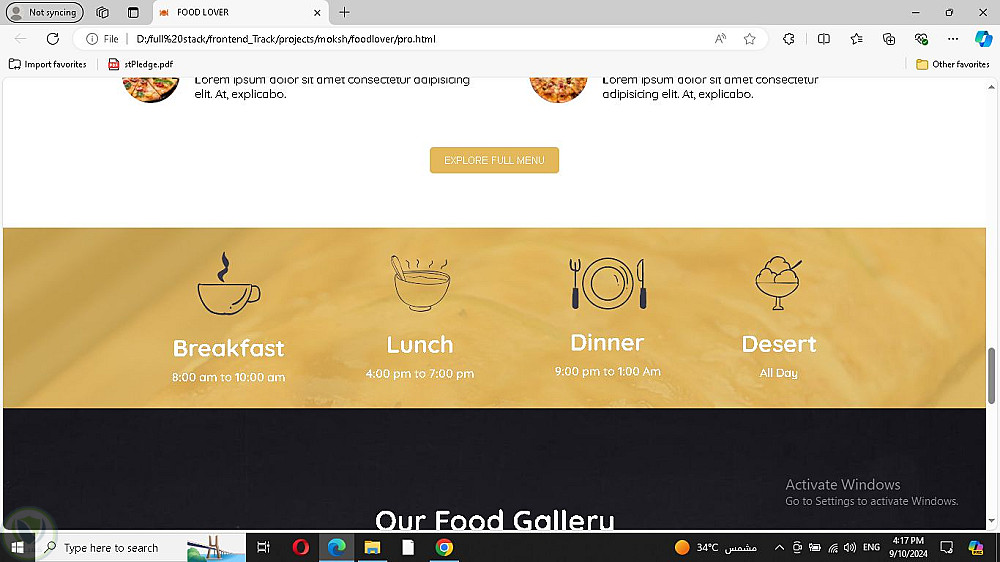Open the stPledge.pdf favorites shortcut
Viewport: 1000px width, 562px height.
coord(141,64)
